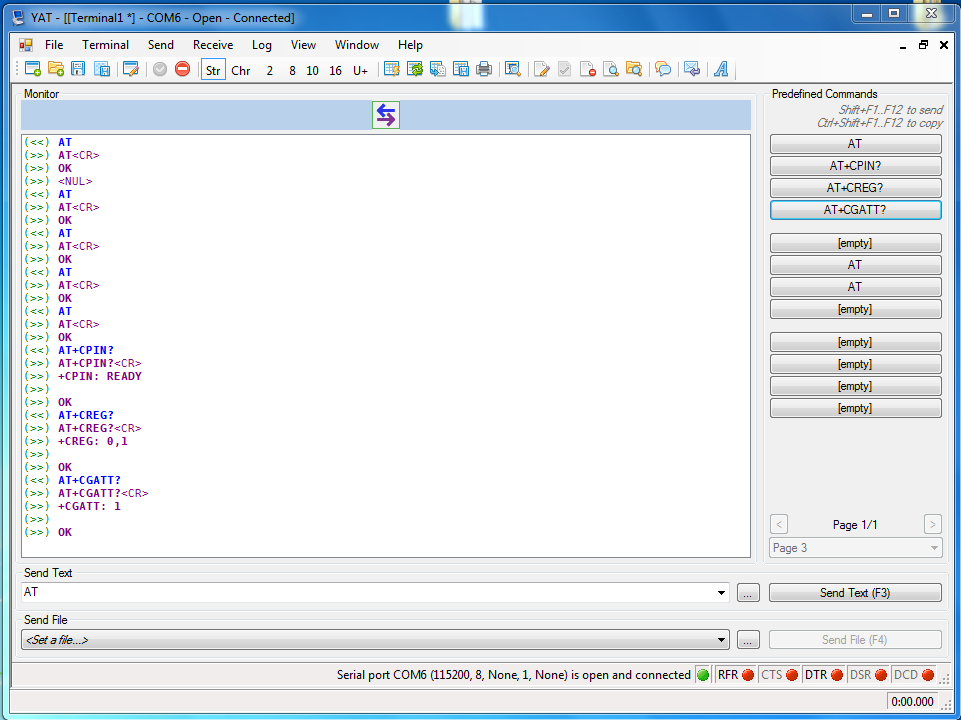Select hexadecimal radix 16 in toolbar
Image resolution: width=961 pixels, height=720 pixels.
tap(335, 70)
